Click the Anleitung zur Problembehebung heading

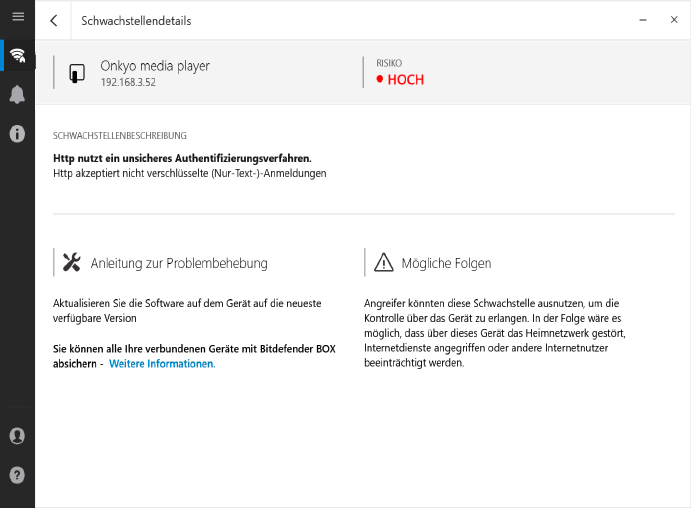[179, 264]
